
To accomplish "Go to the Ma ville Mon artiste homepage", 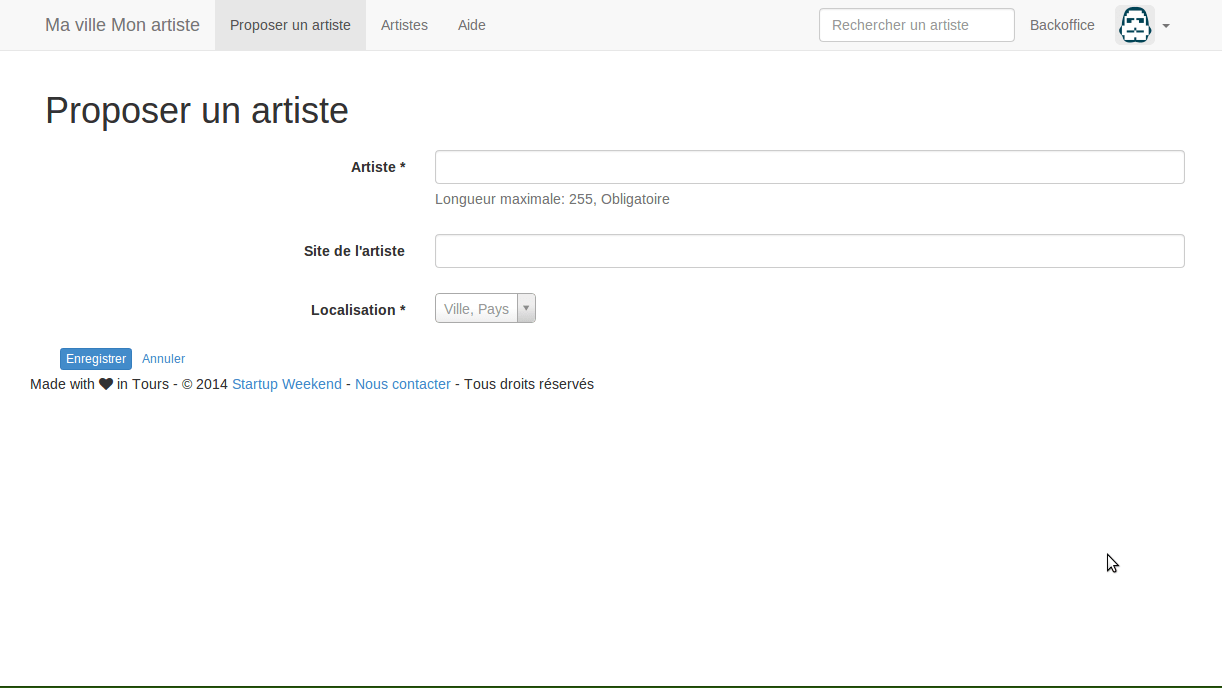I will coord(122,25).
